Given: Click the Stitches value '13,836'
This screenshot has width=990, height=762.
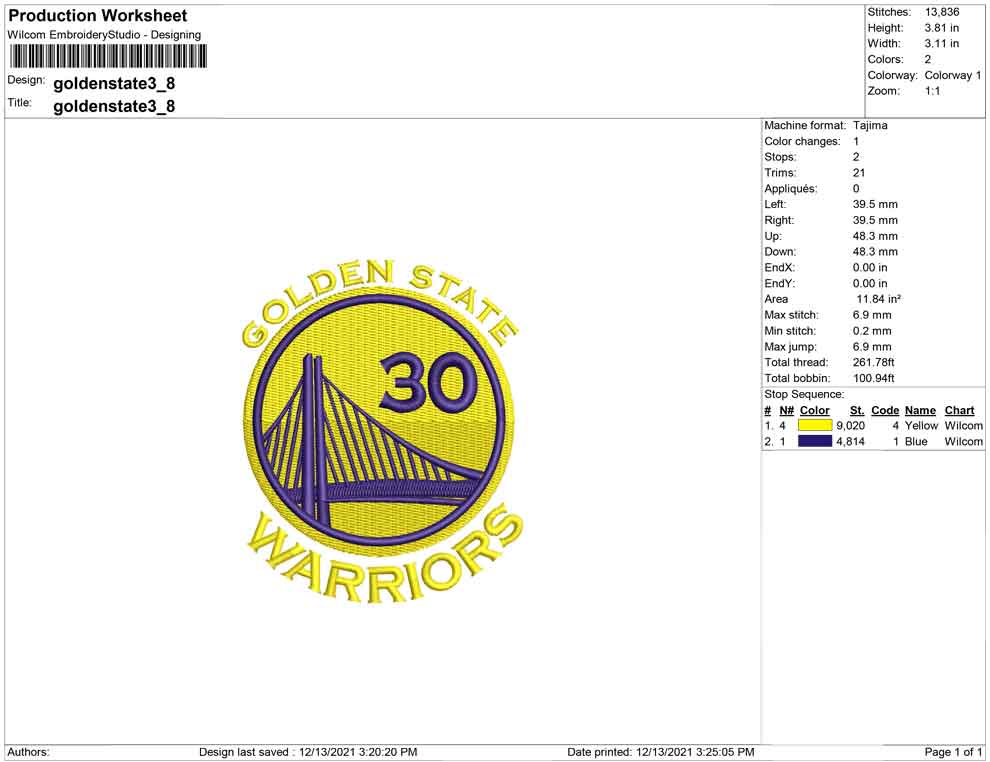Looking at the screenshot, I should click(942, 12).
